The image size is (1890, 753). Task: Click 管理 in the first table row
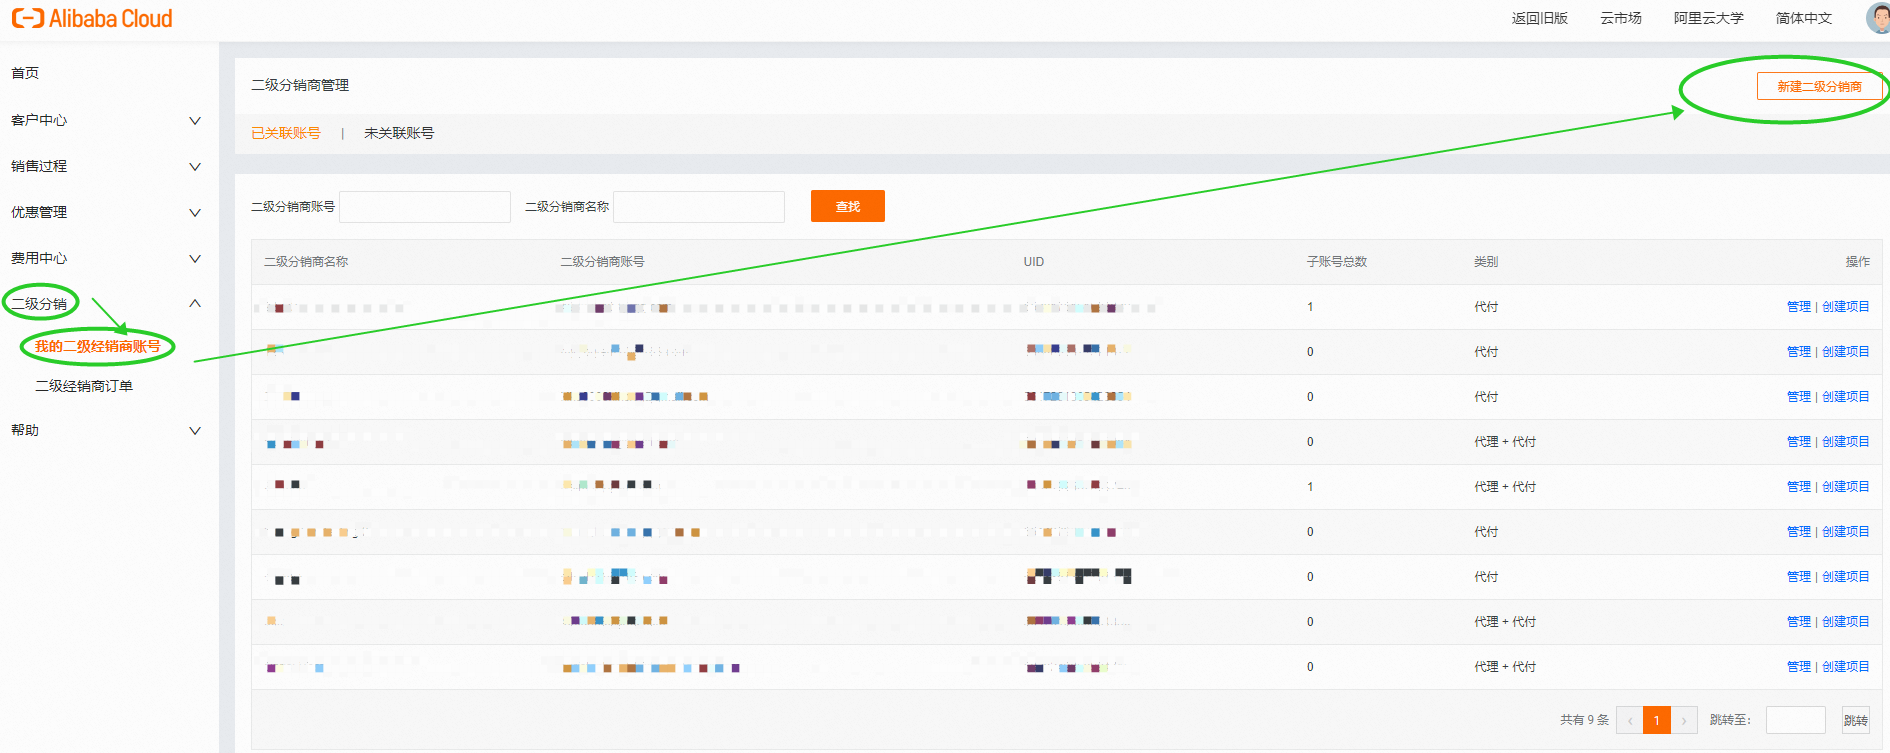point(1799,307)
